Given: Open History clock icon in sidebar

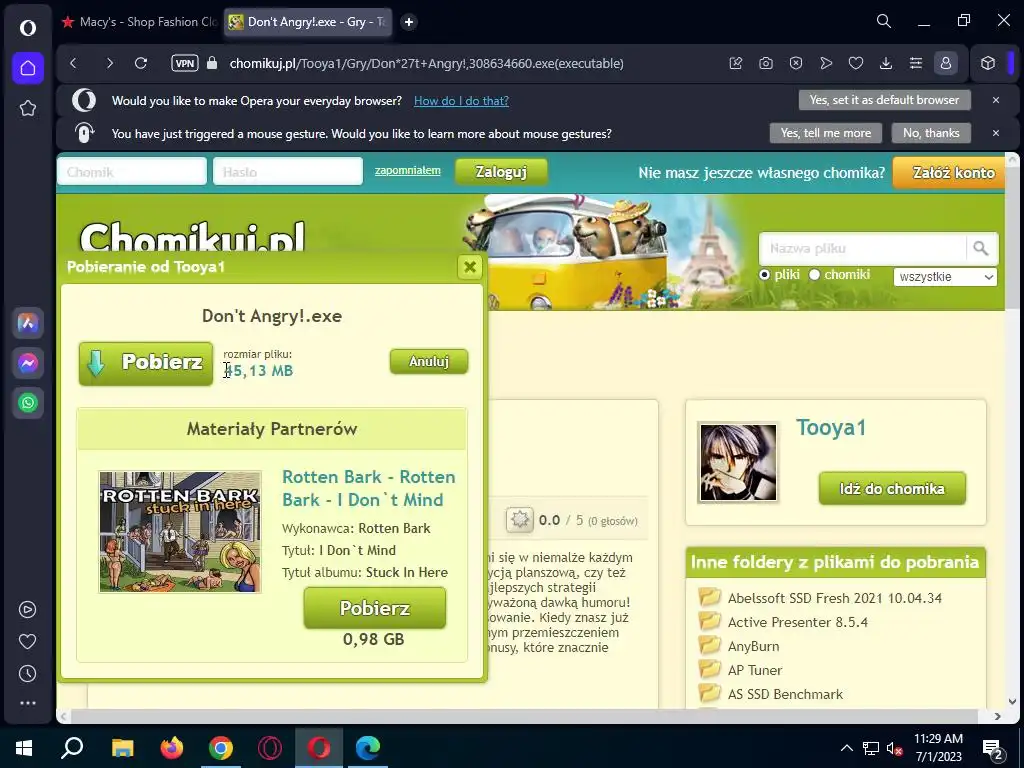Looking at the screenshot, I should click(27, 673).
